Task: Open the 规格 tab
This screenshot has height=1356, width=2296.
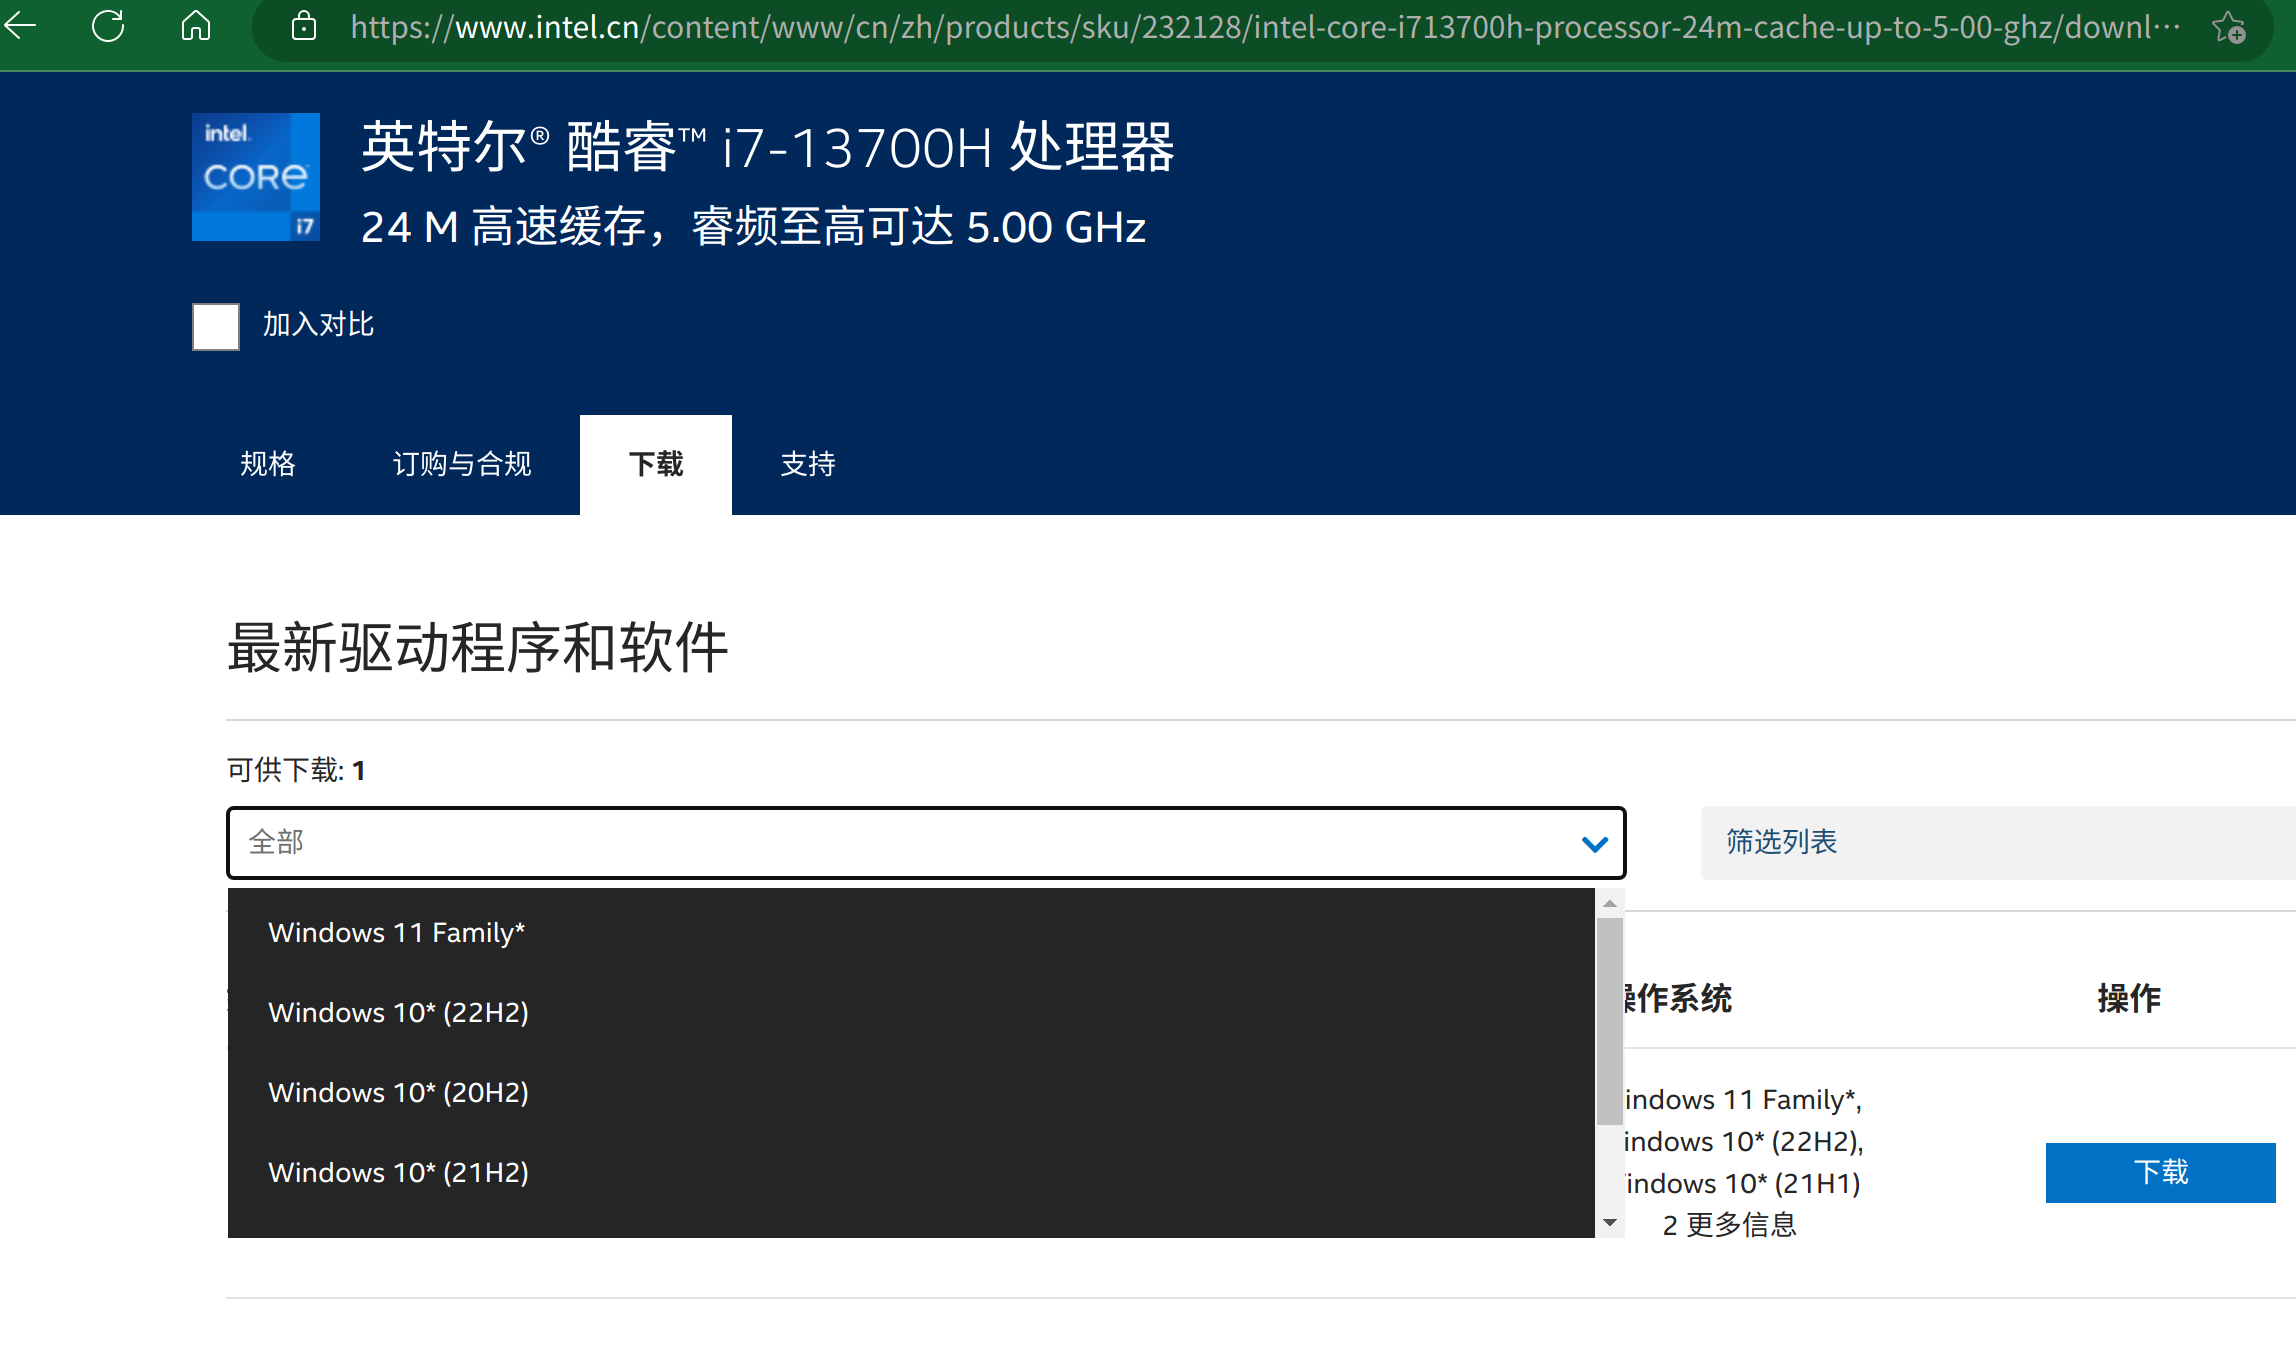Action: [268, 464]
